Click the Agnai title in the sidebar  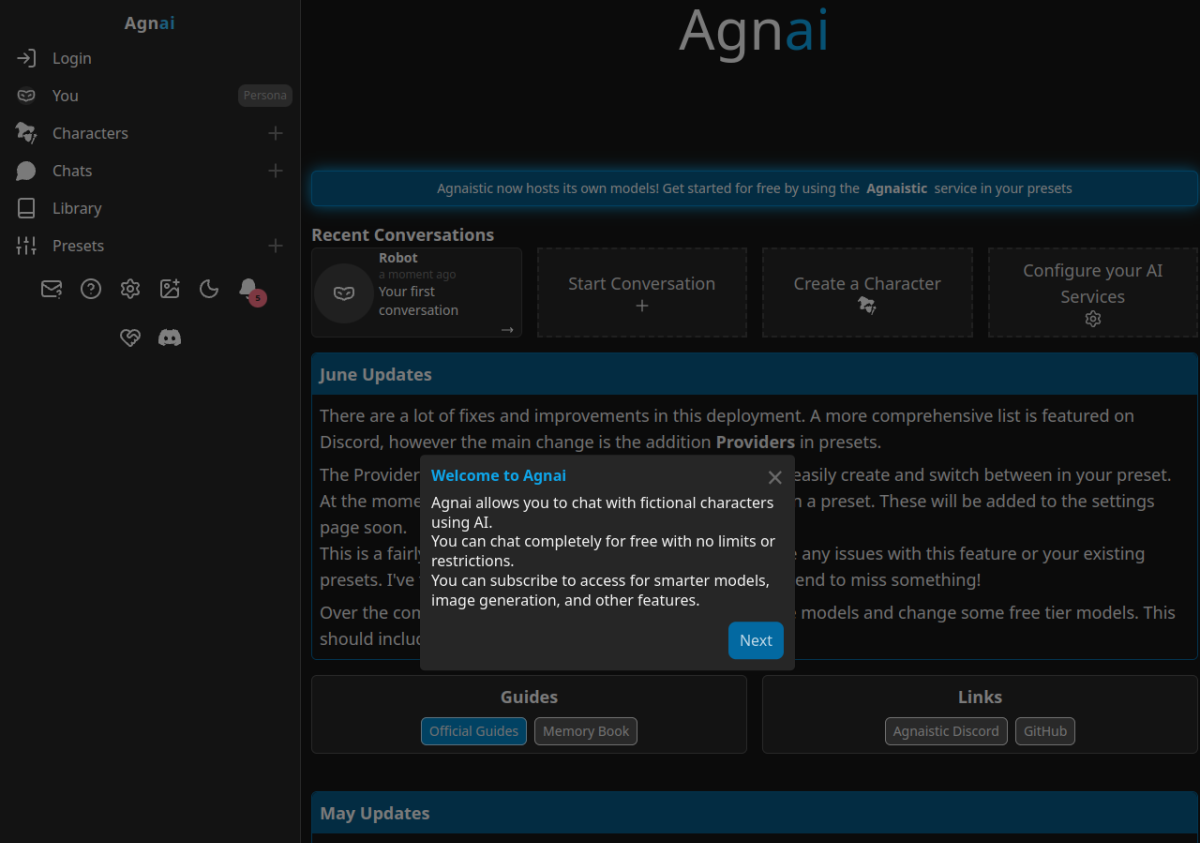[x=150, y=22]
